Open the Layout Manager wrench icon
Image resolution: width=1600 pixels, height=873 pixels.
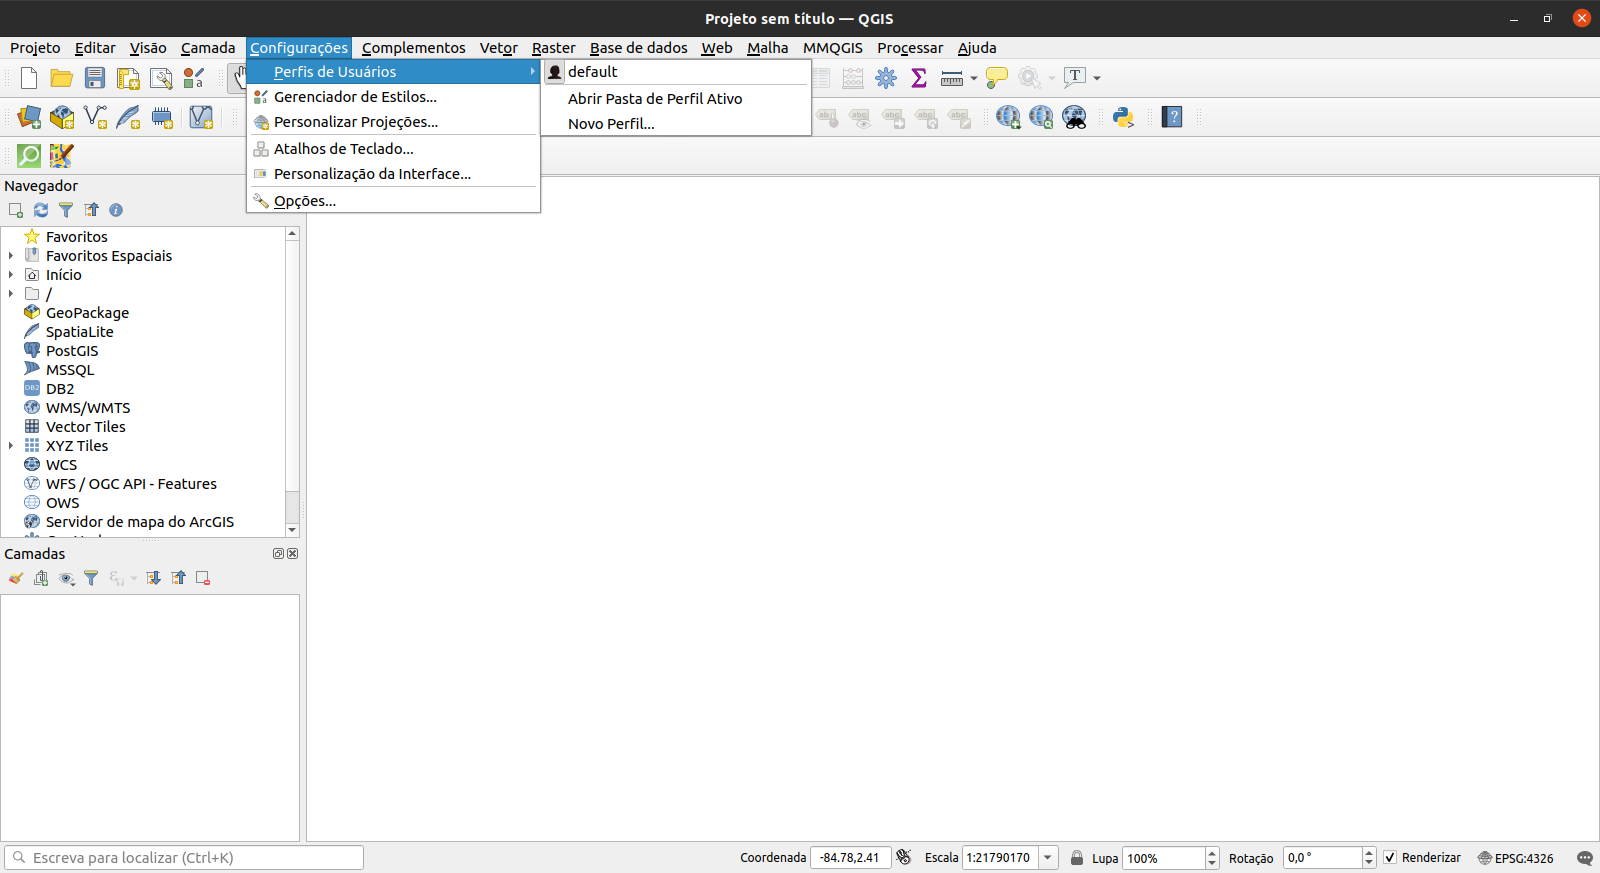tap(161, 78)
